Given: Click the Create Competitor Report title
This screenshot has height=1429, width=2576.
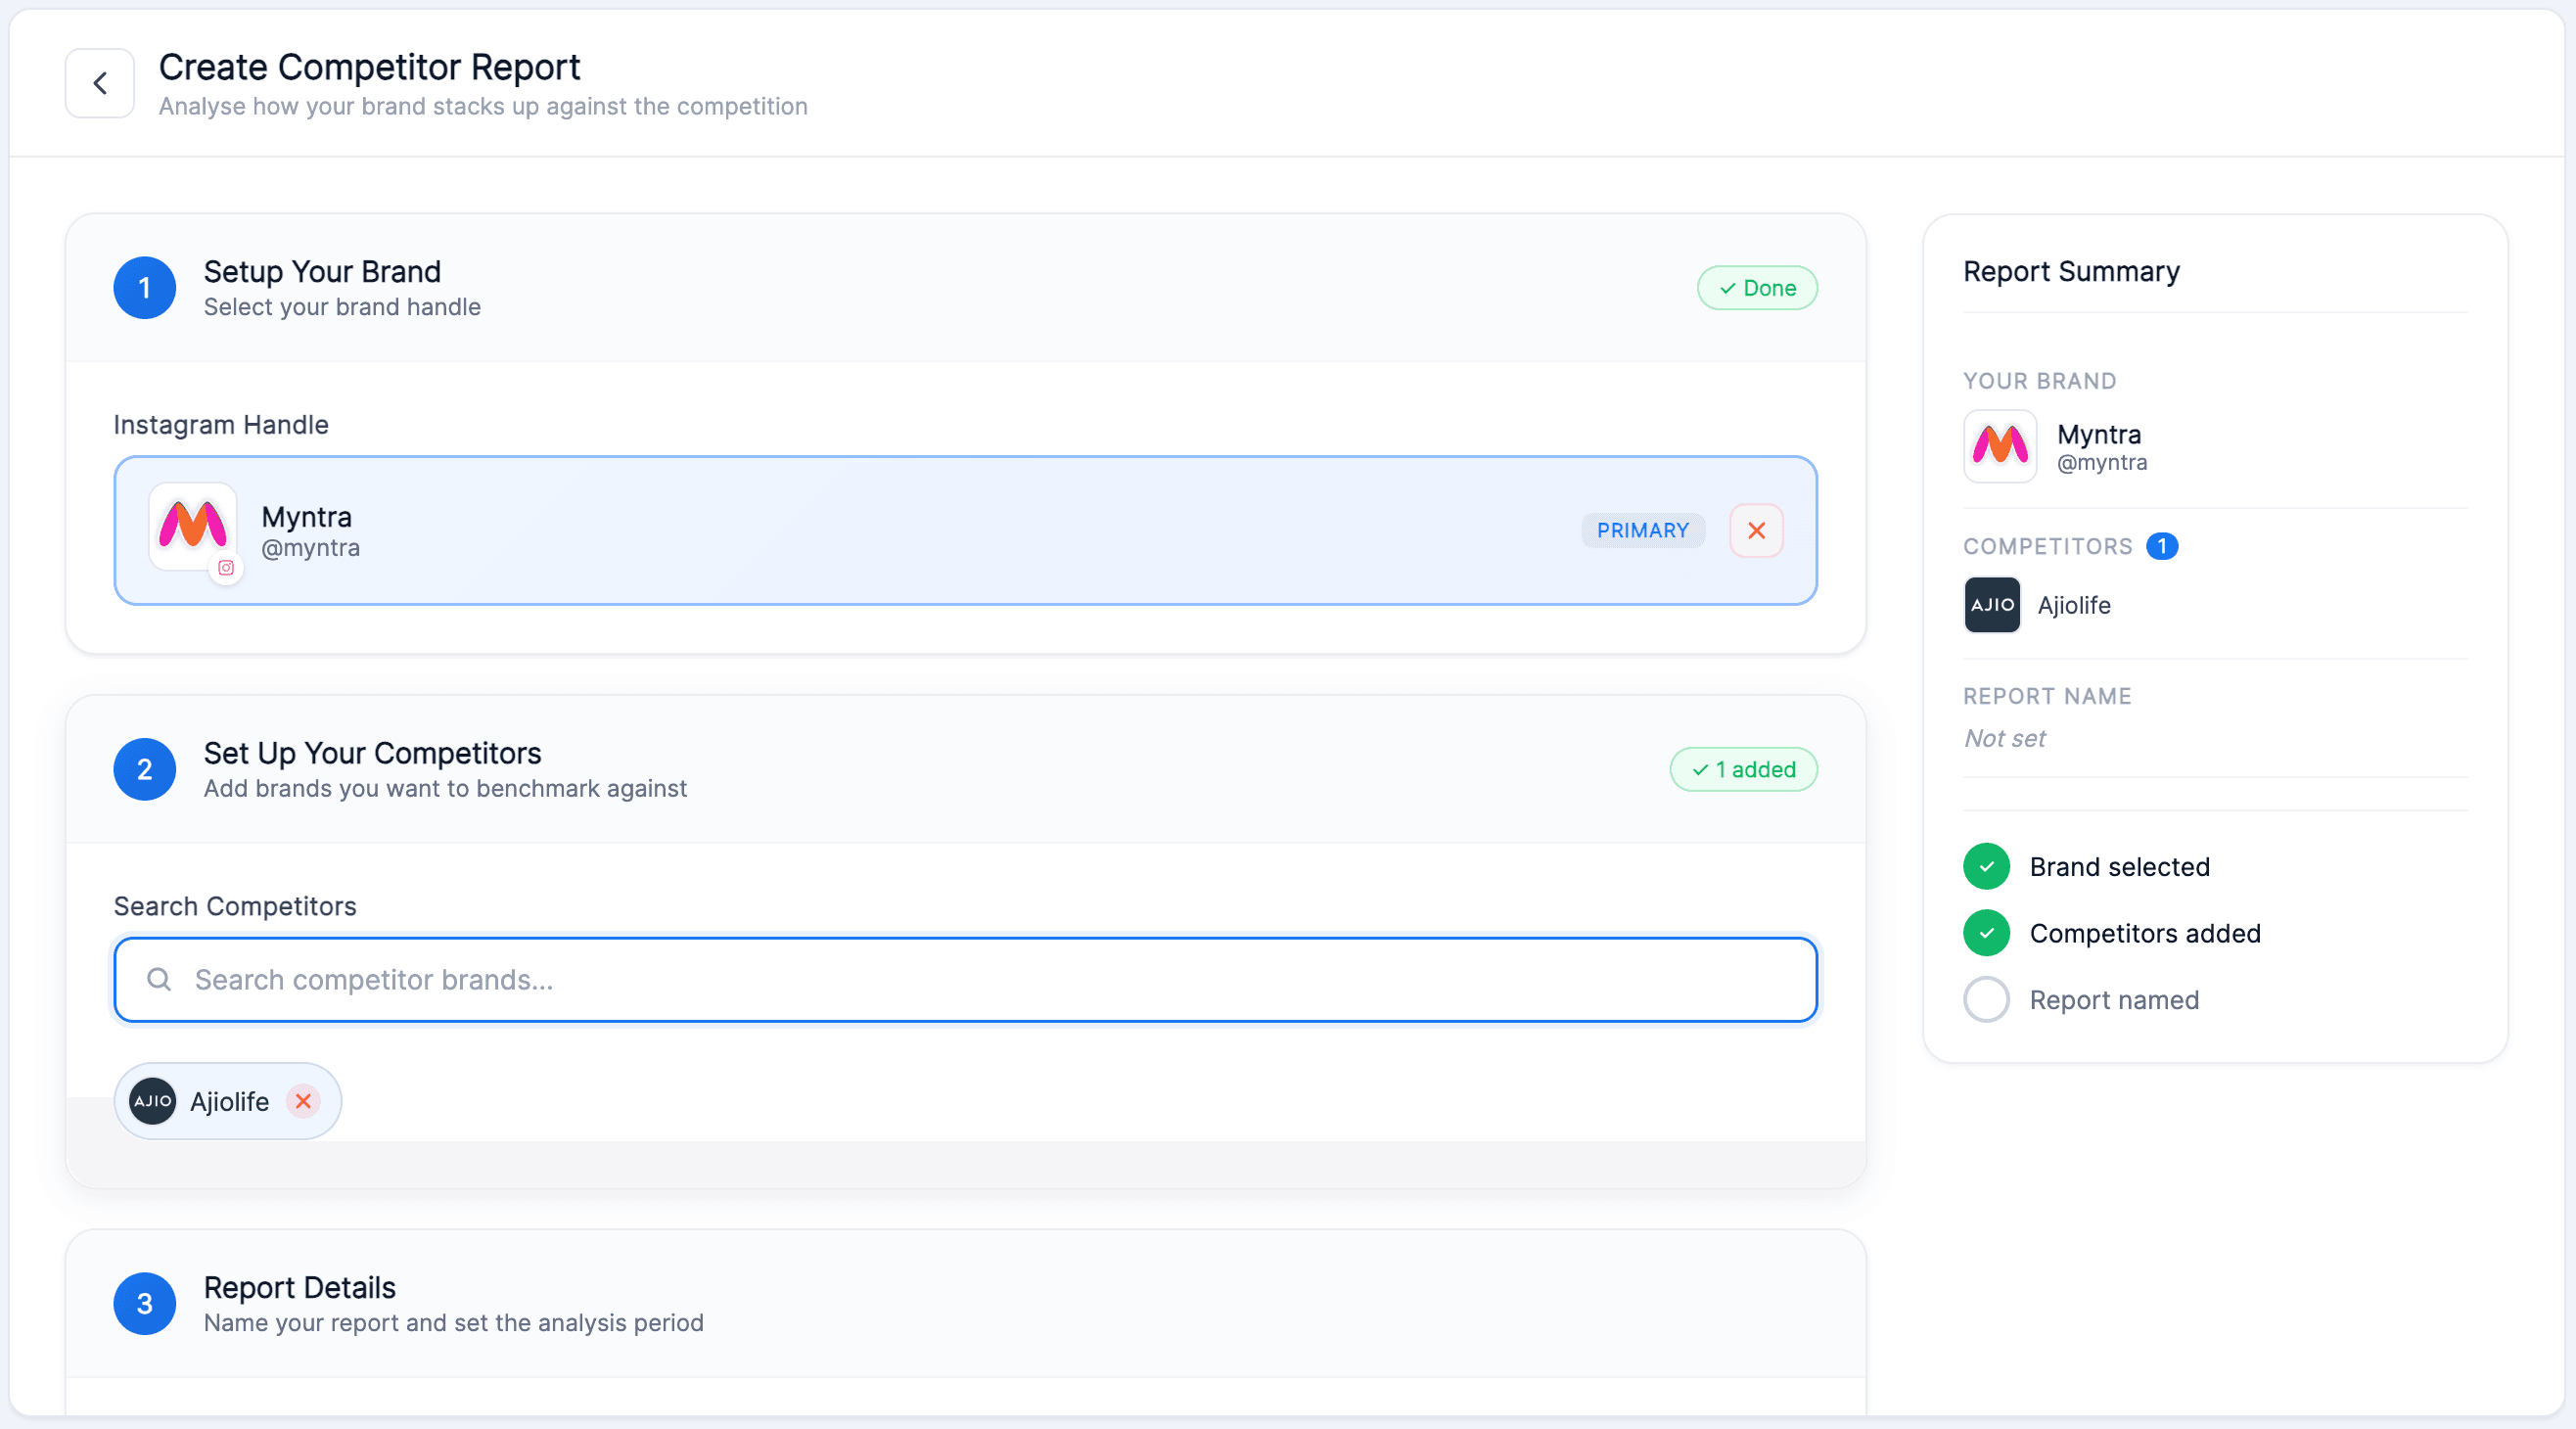Looking at the screenshot, I should (x=369, y=67).
